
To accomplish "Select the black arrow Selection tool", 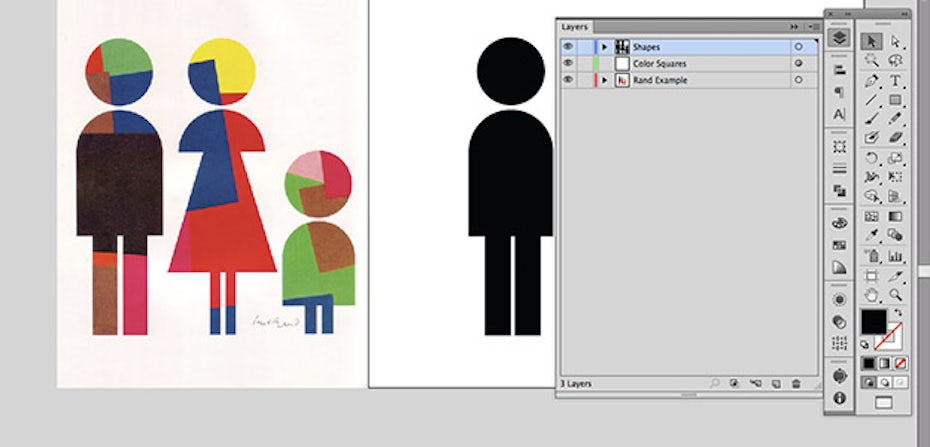I will 872,41.
